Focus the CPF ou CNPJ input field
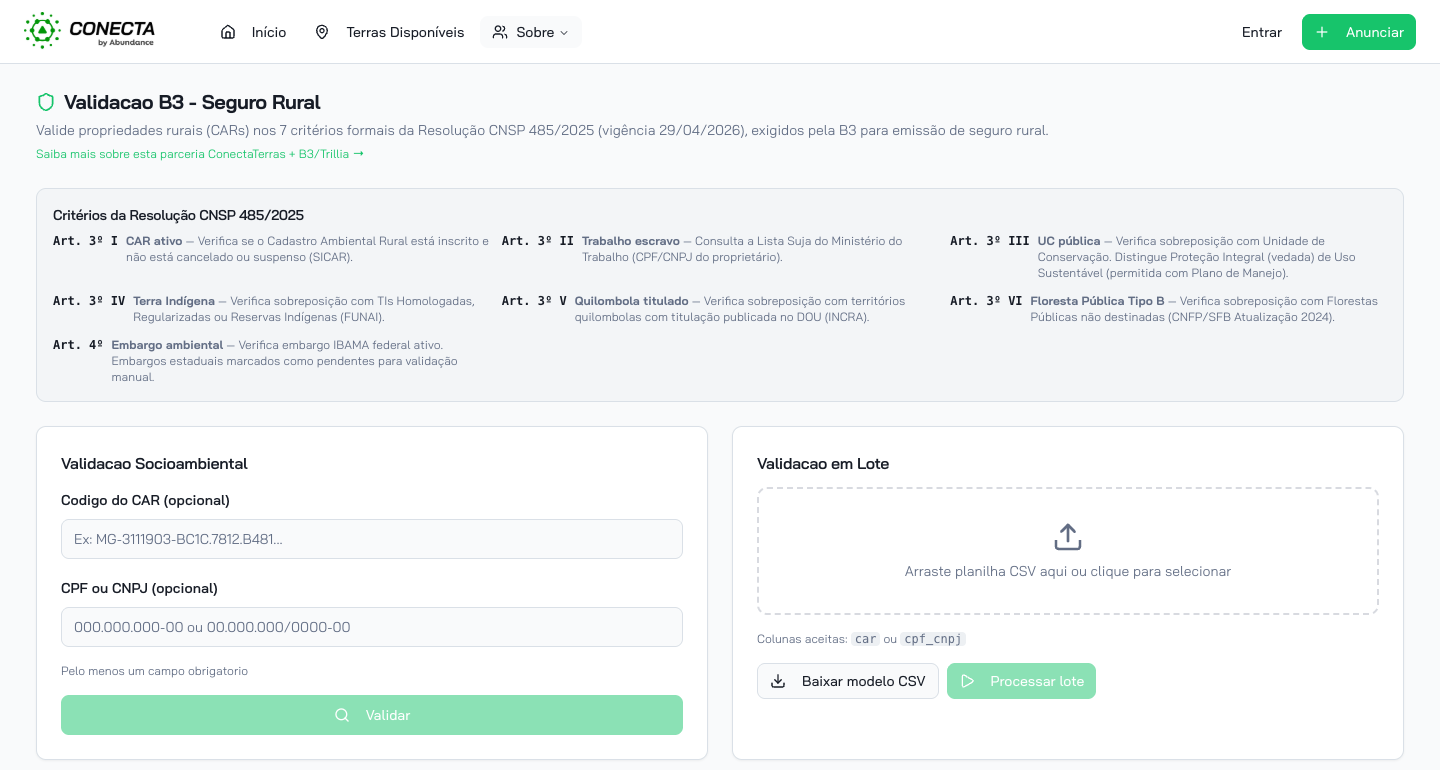Image resolution: width=1440 pixels, height=770 pixels. [372, 627]
